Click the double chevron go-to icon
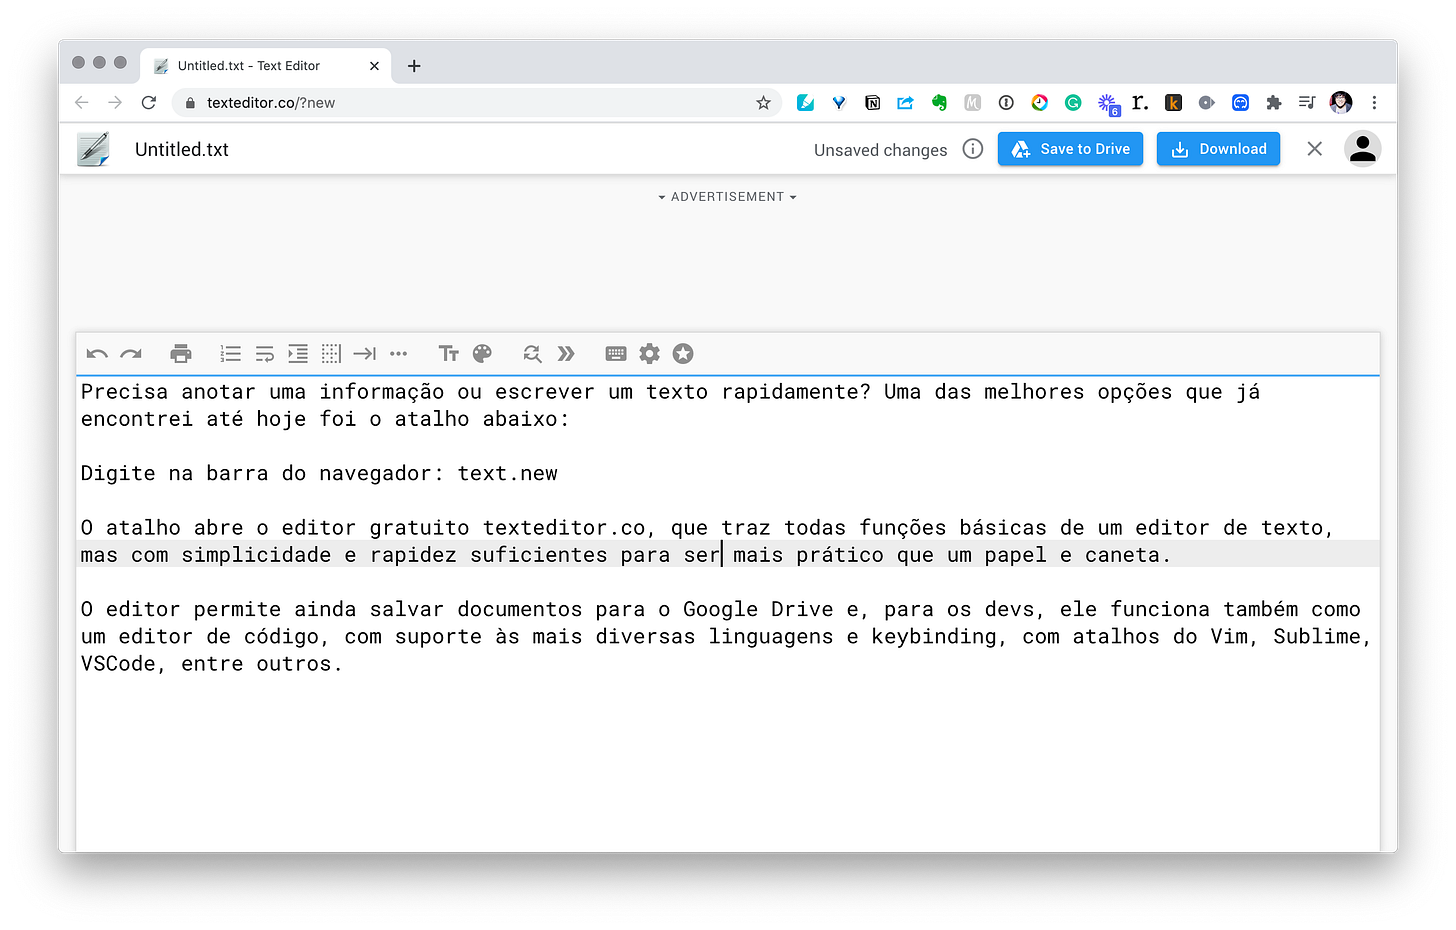 coord(566,354)
